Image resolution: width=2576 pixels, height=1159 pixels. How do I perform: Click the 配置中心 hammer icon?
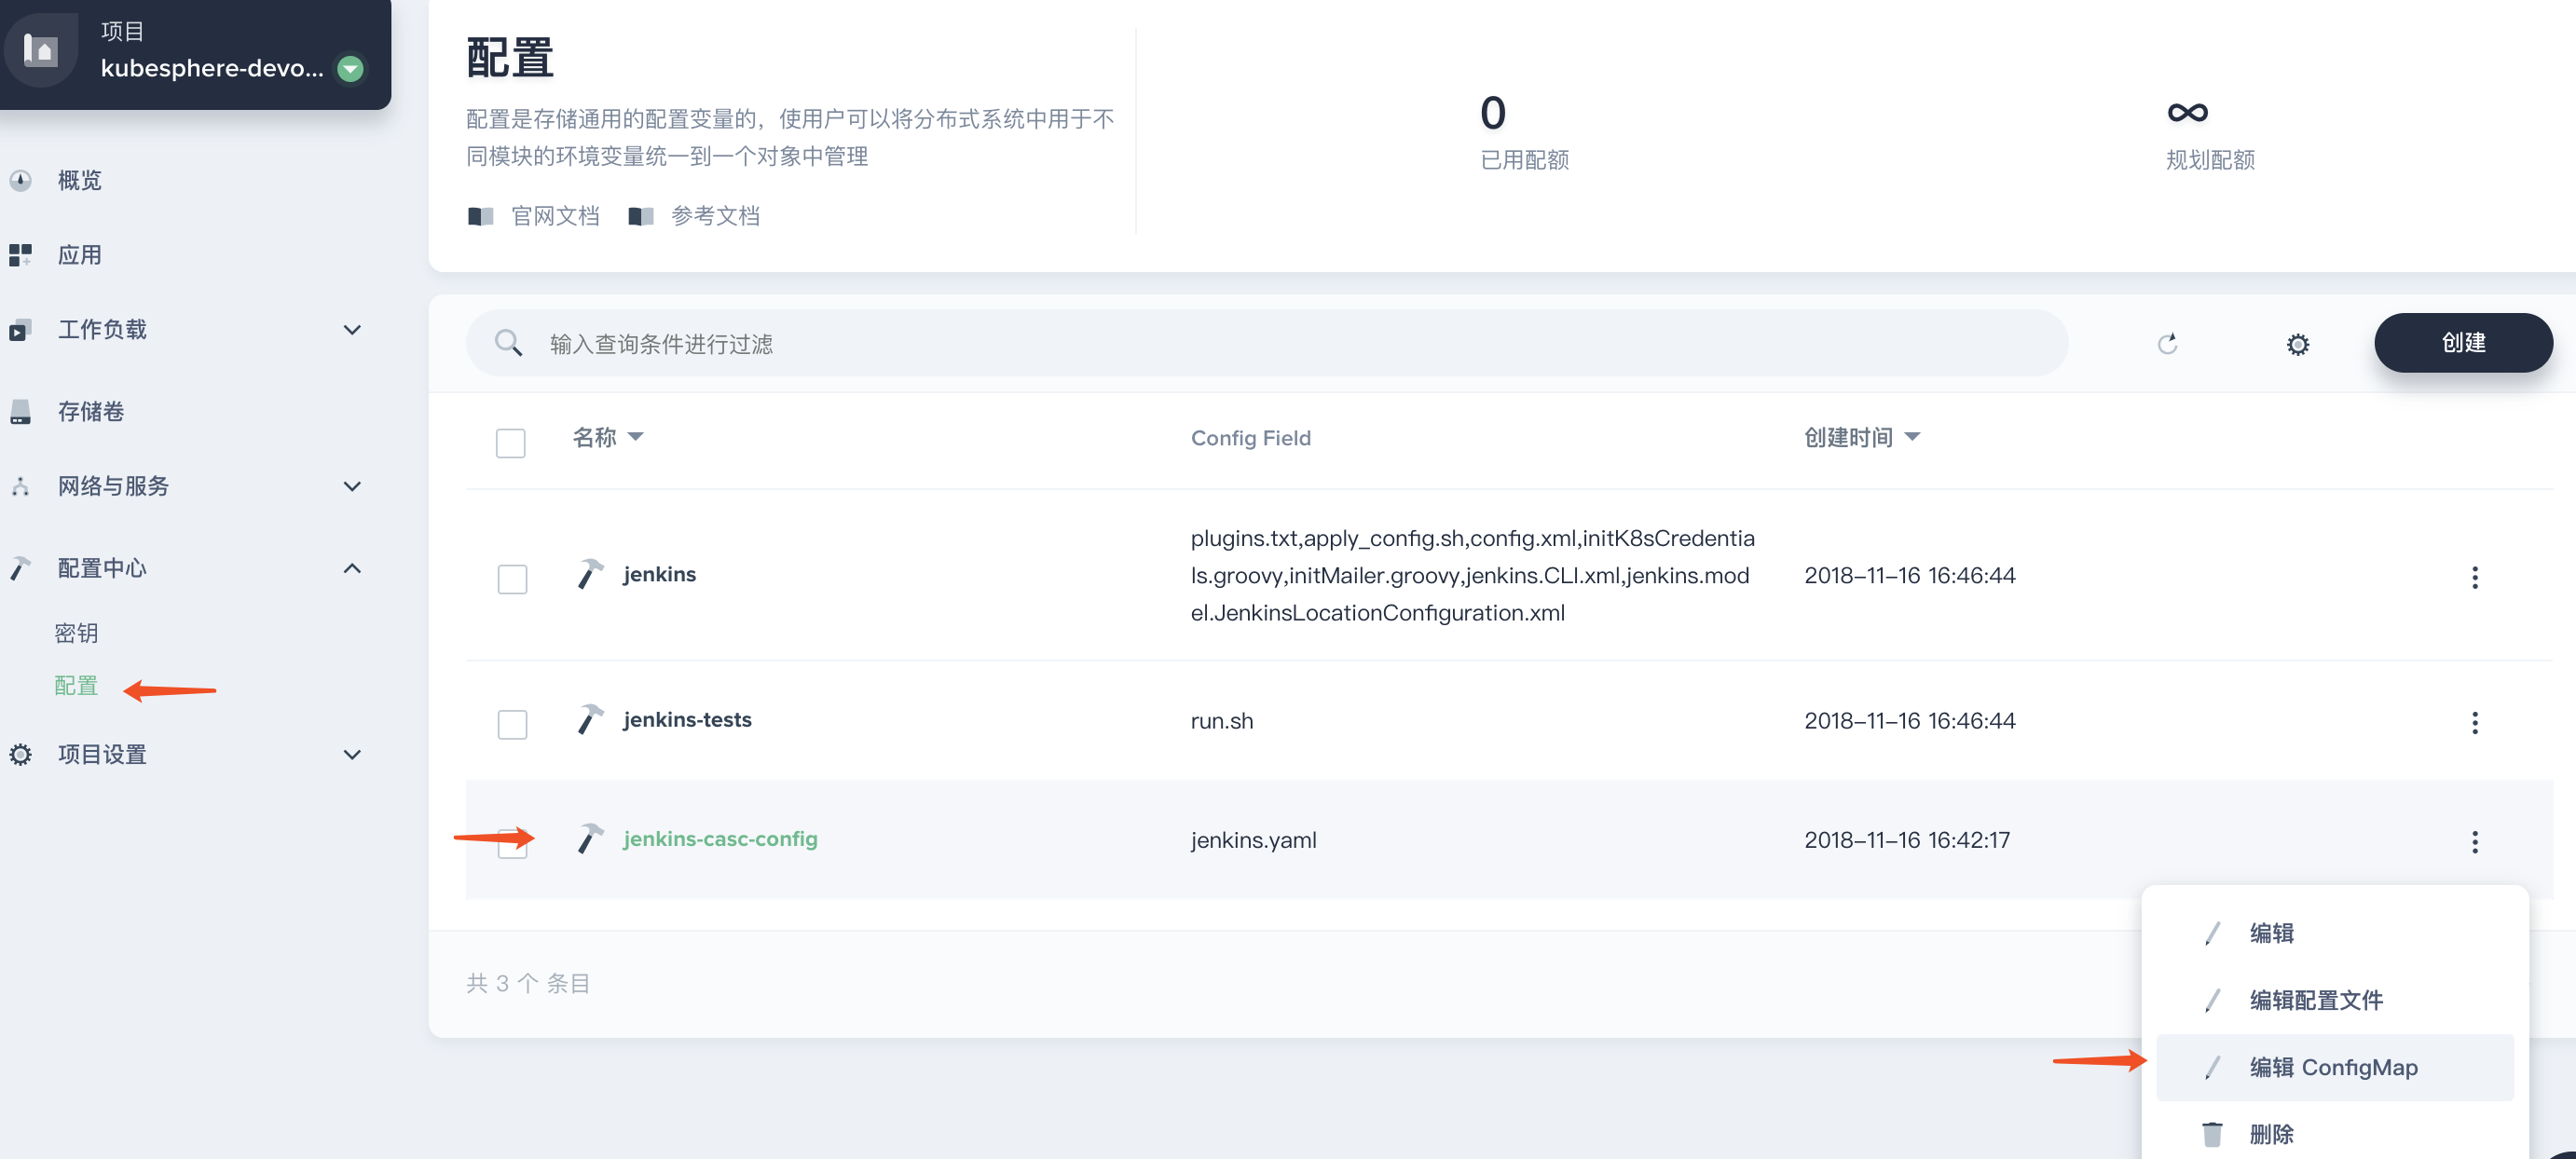(20, 568)
